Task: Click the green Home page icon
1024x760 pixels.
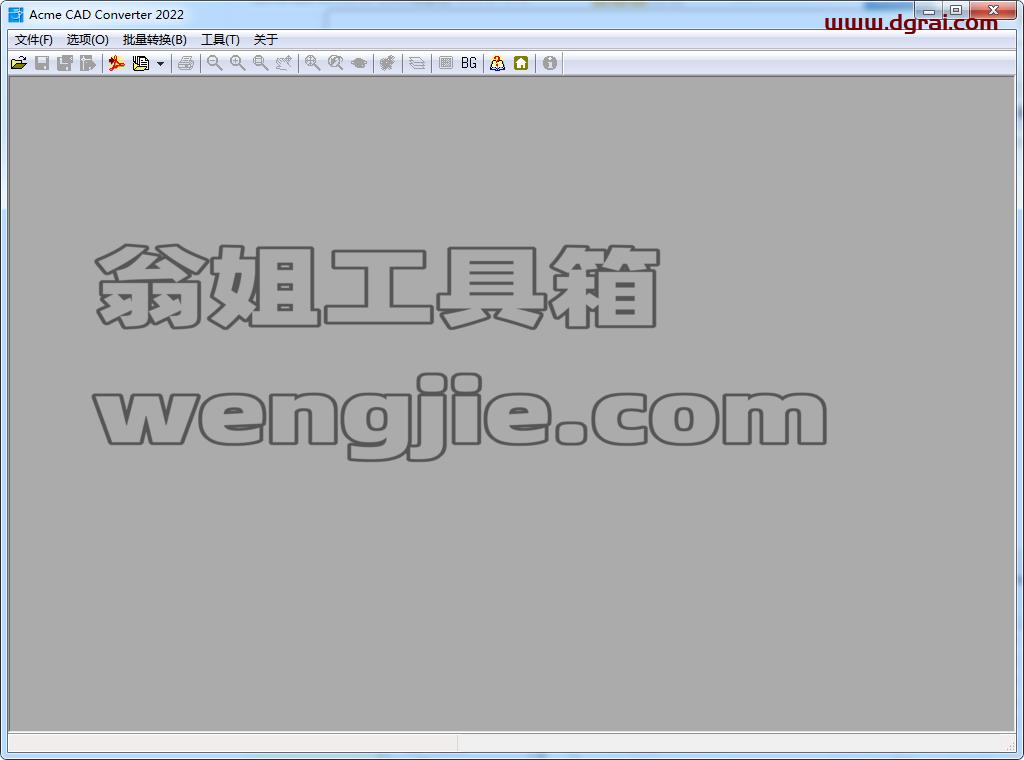Action: [x=521, y=63]
